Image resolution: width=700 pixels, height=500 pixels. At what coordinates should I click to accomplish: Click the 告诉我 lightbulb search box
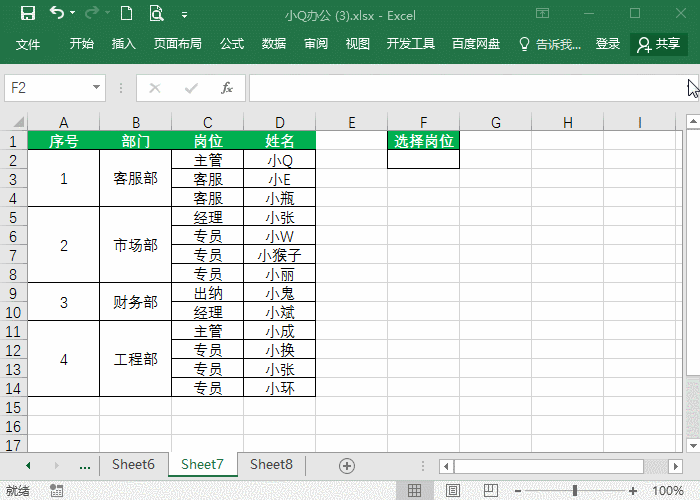(x=550, y=44)
